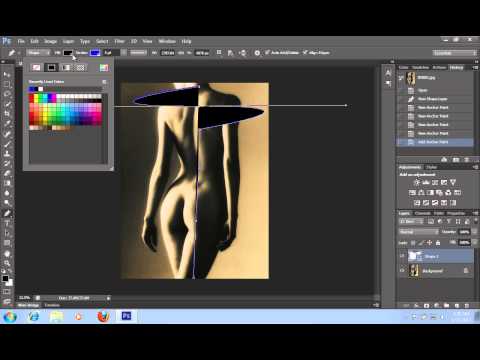This screenshot has width=480, height=360.
Task: Add a Brightness/Contrast adjustment
Action: [x=417, y=182]
